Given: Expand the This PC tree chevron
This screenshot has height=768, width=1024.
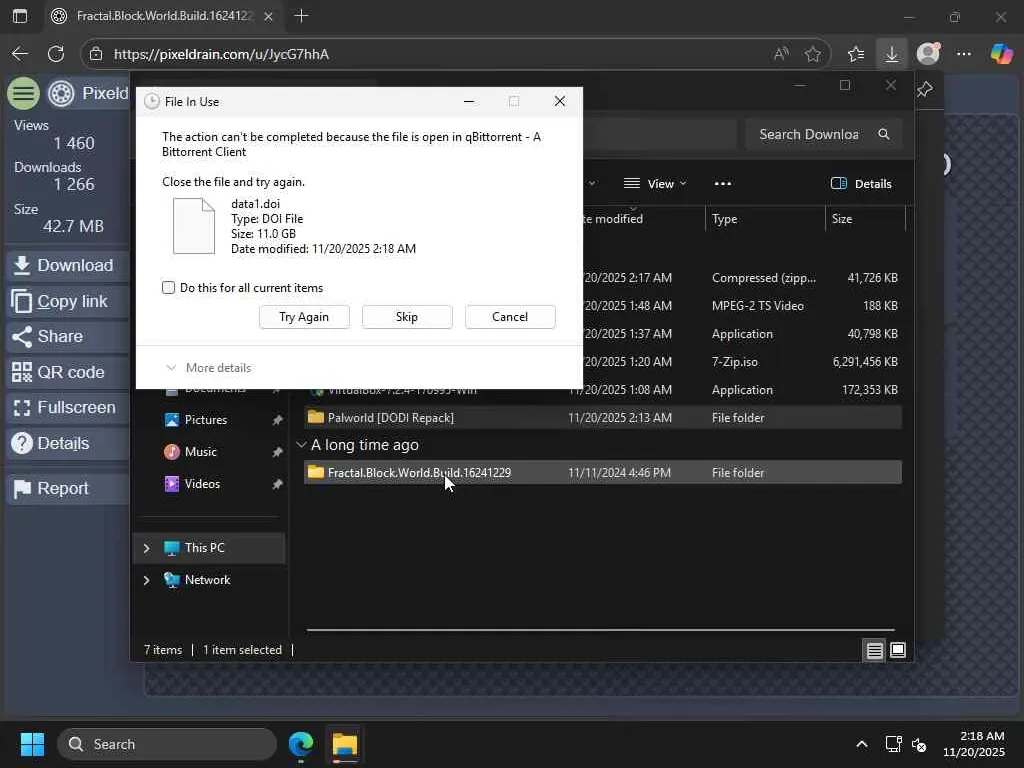Looking at the screenshot, I should pyautogui.click(x=146, y=548).
